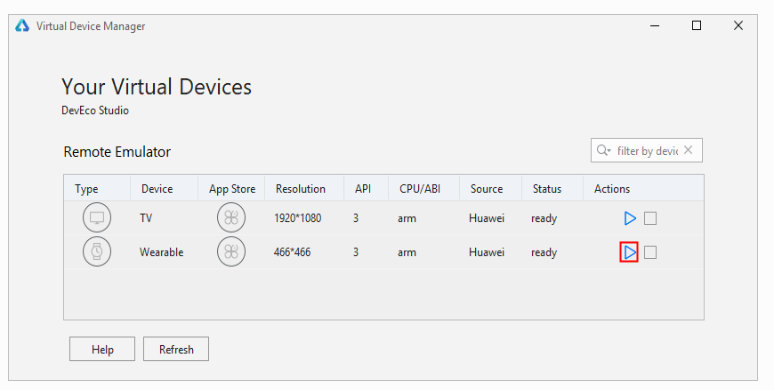Viewport: 774px width, 390px height.
Task: Close the Virtual Device Manager window
Action: click(x=738, y=26)
